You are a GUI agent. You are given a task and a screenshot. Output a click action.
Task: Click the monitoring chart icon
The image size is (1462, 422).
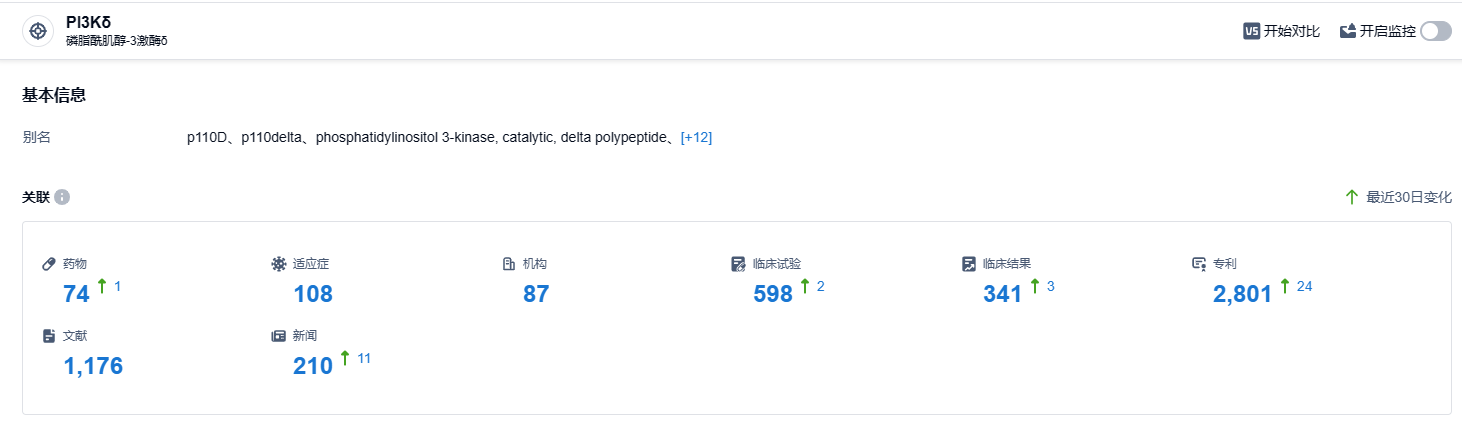[1348, 31]
